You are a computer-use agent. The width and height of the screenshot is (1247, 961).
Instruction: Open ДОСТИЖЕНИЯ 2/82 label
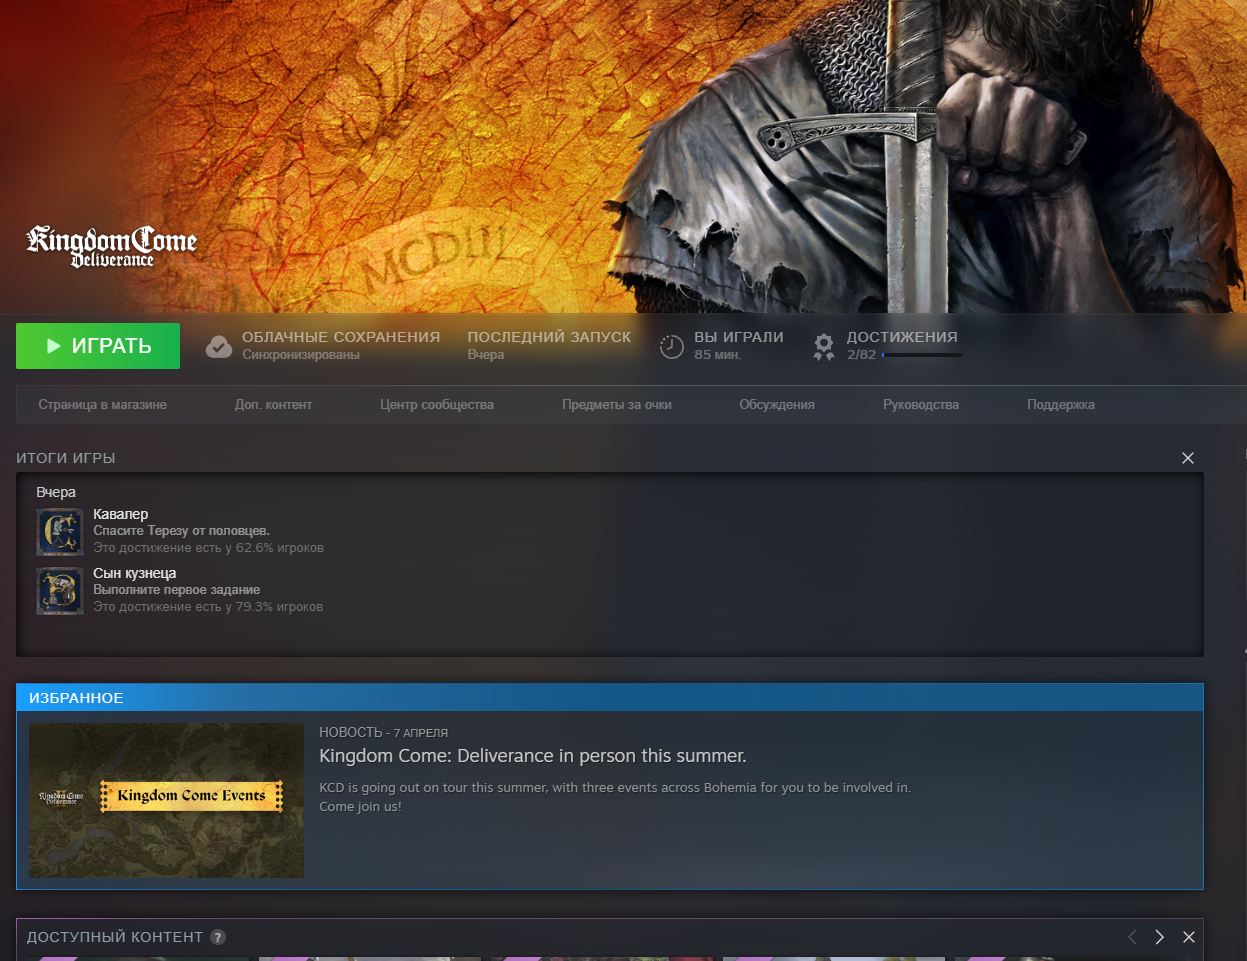point(902,345)
